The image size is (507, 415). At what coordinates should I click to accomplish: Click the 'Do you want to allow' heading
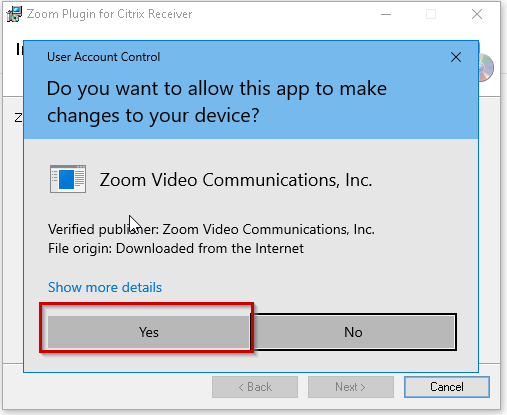point(217,102)
